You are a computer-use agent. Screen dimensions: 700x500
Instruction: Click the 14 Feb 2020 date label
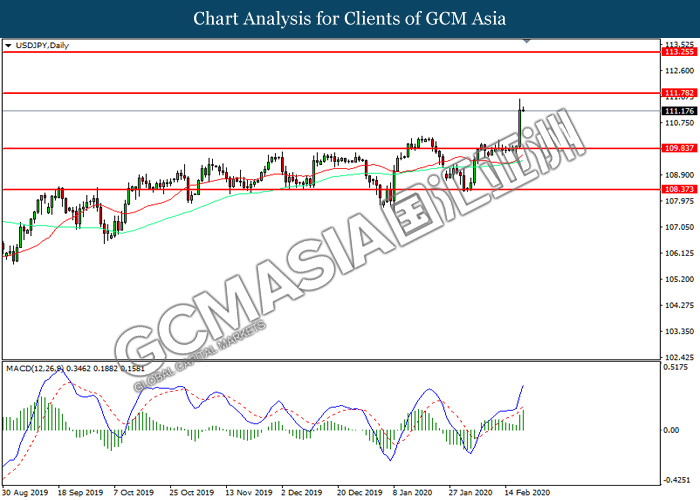click(527, 493)
